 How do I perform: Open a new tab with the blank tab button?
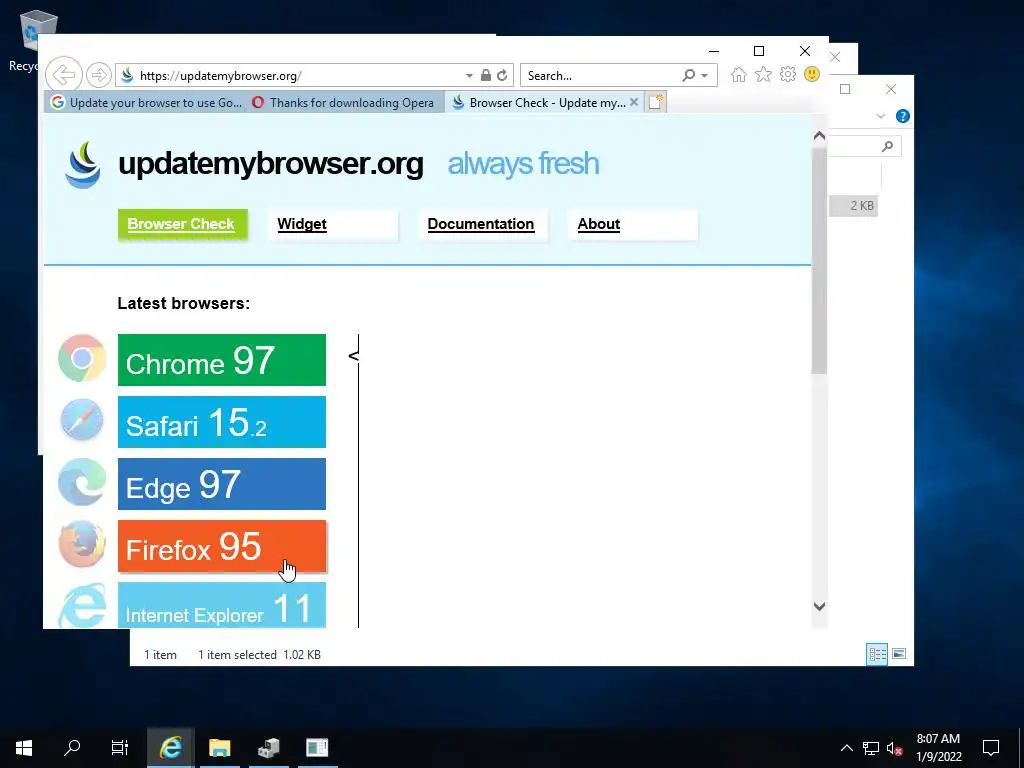pos(656,102)
